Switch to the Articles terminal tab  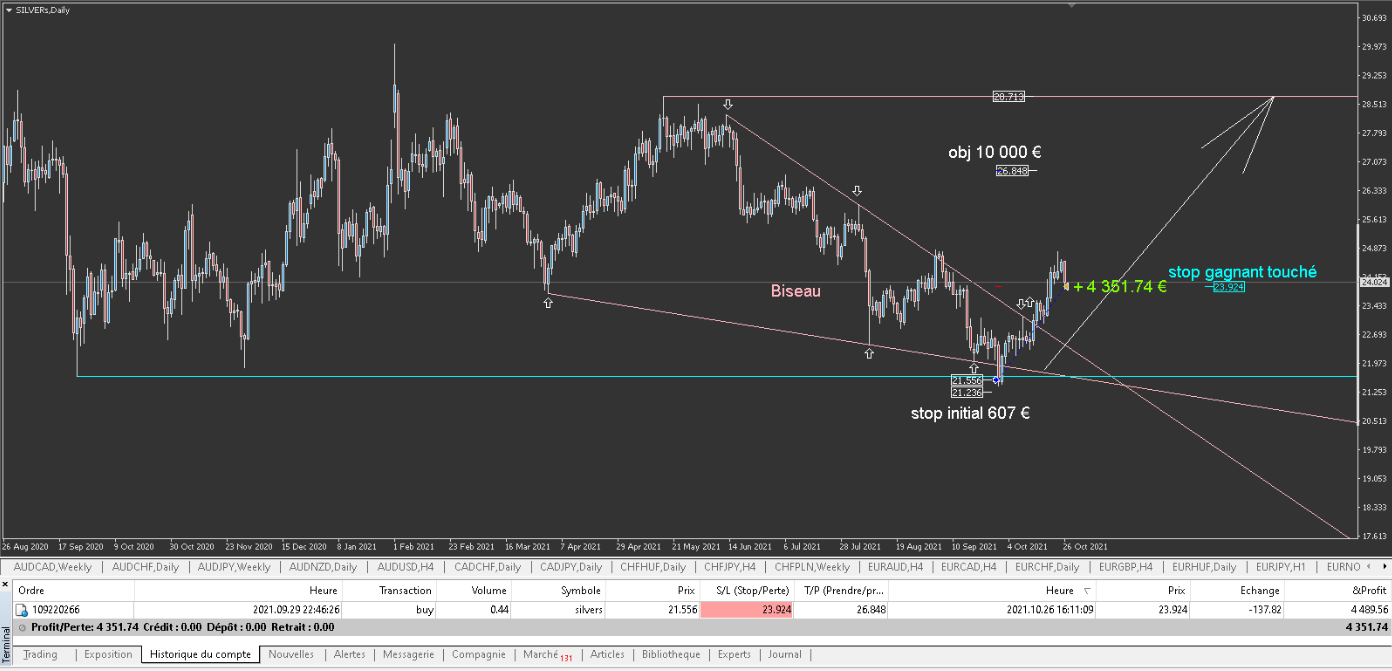607,654
